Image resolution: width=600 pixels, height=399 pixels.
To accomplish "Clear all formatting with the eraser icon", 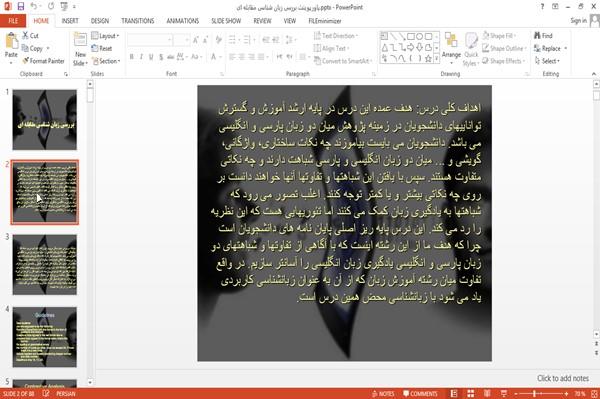I will (218, 40).
